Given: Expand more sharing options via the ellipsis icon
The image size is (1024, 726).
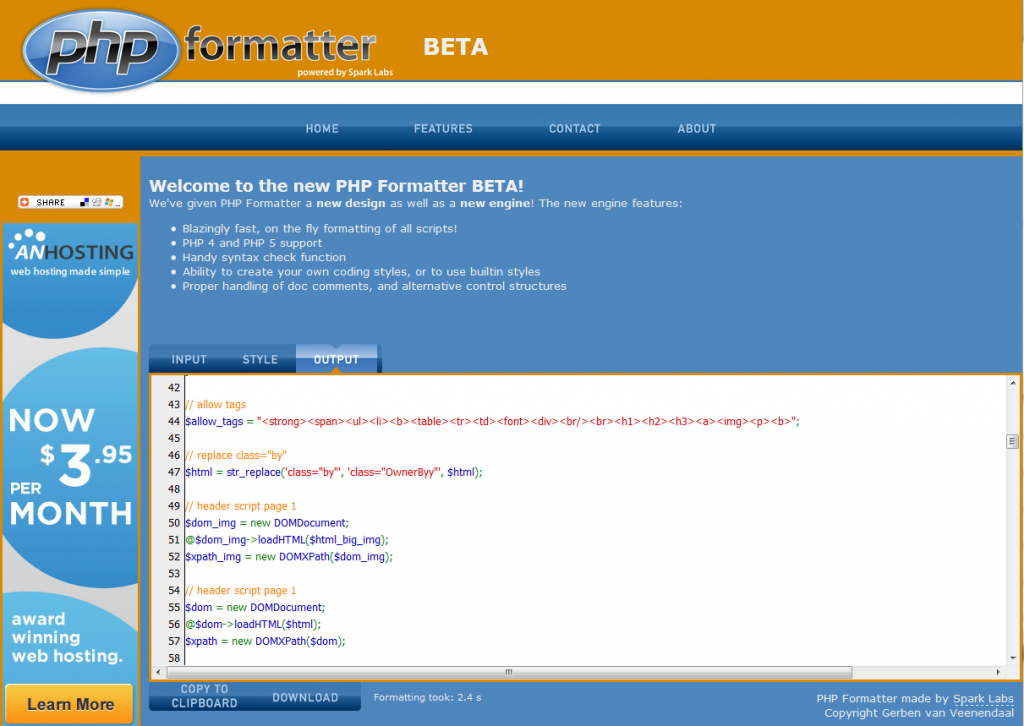Looking at the screenshot, I should (118, 204).
